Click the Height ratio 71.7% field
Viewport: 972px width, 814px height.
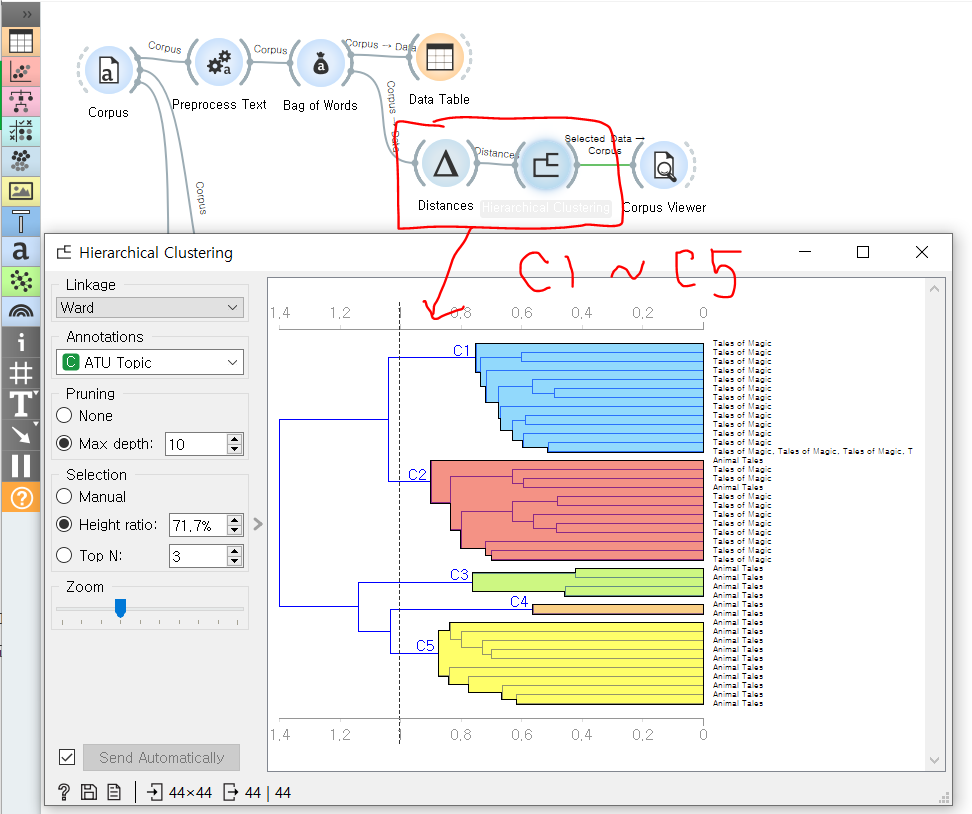198,525
